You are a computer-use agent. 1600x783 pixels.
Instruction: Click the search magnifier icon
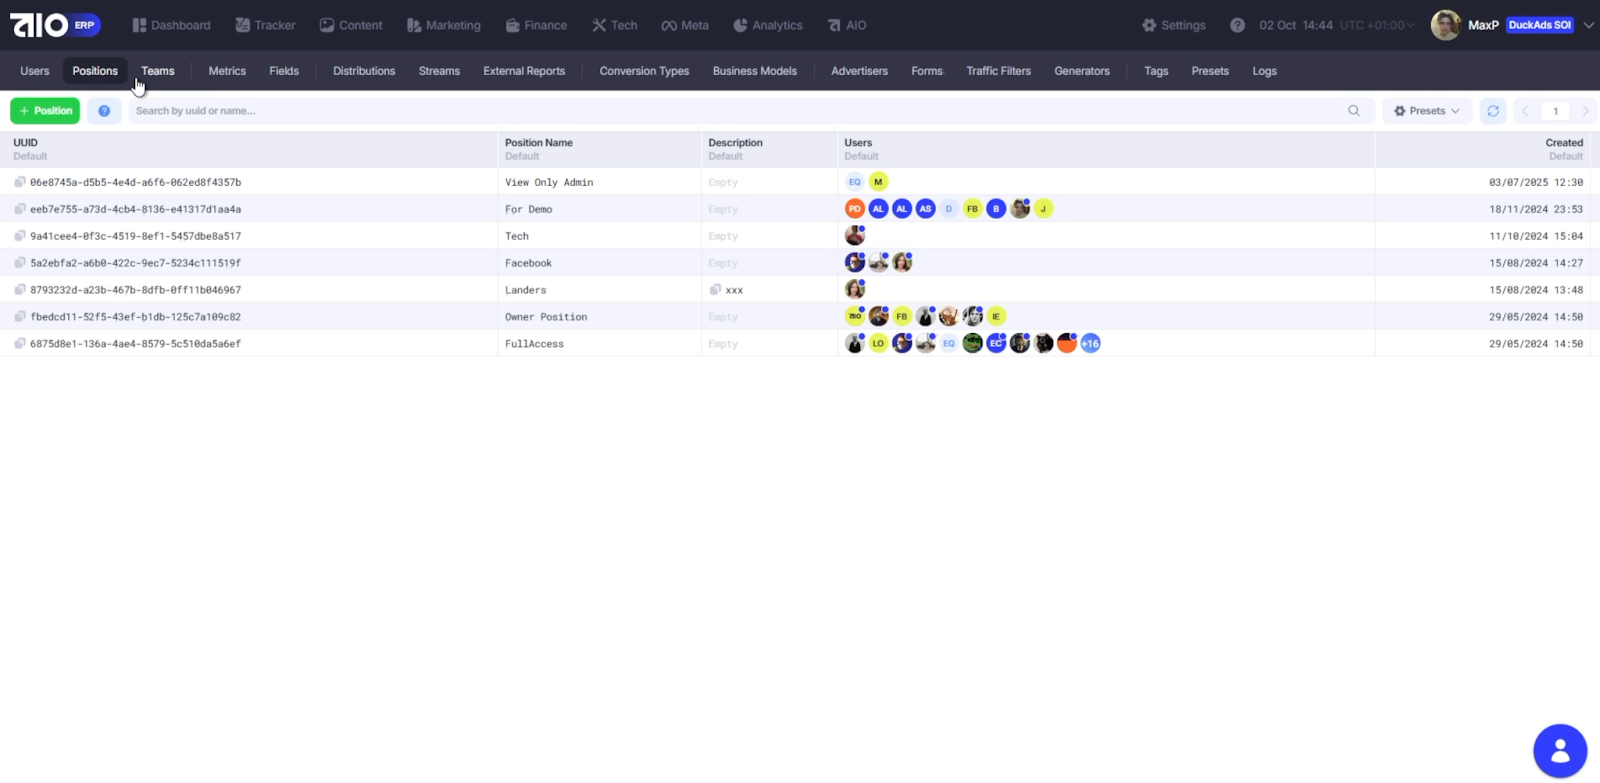[x=1354, y=111]
